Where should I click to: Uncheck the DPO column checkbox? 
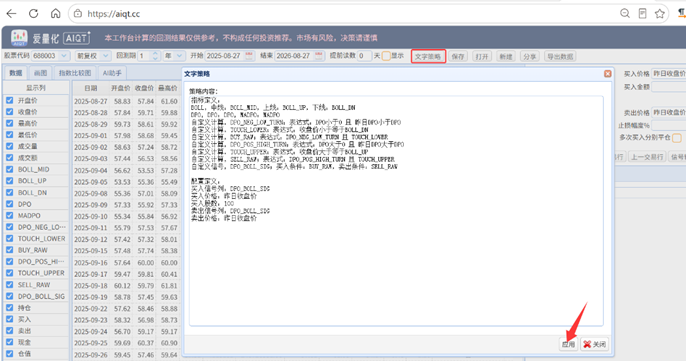coord(10,204)
